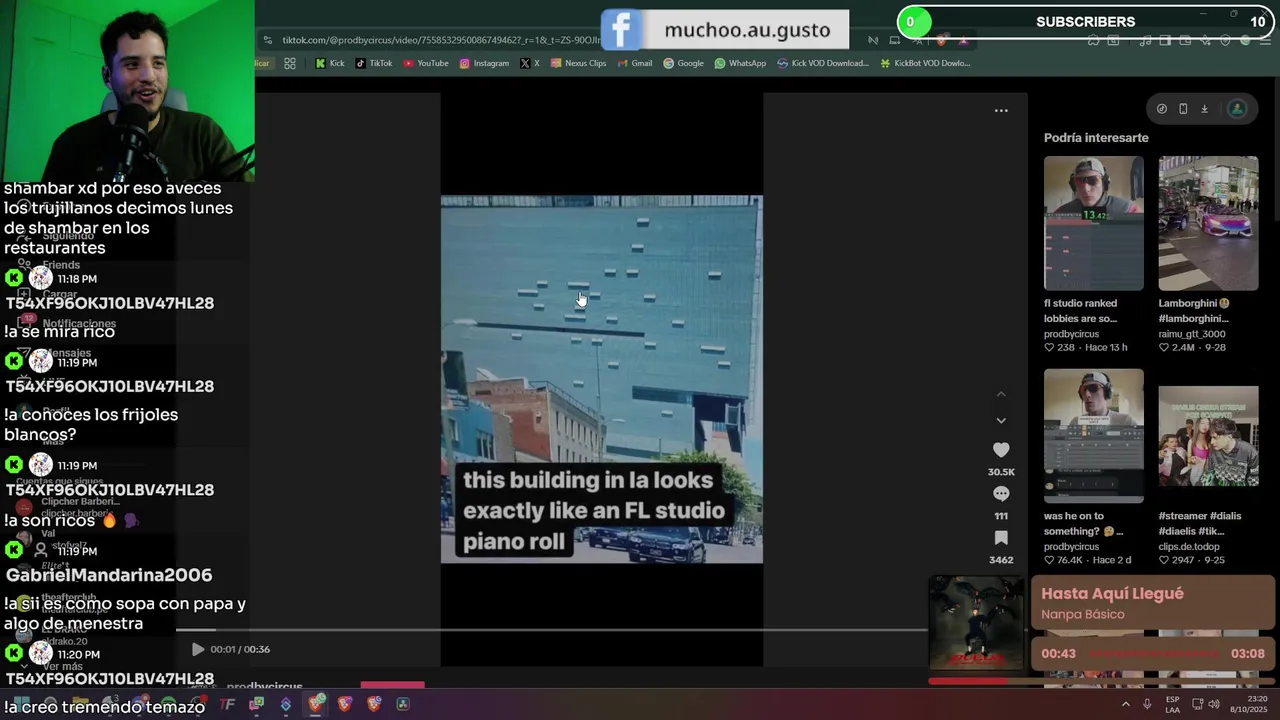This screenshot has height=720, width=1280.
Task: Open the YouTube bookmark
Action: click(x=426, y=63)
